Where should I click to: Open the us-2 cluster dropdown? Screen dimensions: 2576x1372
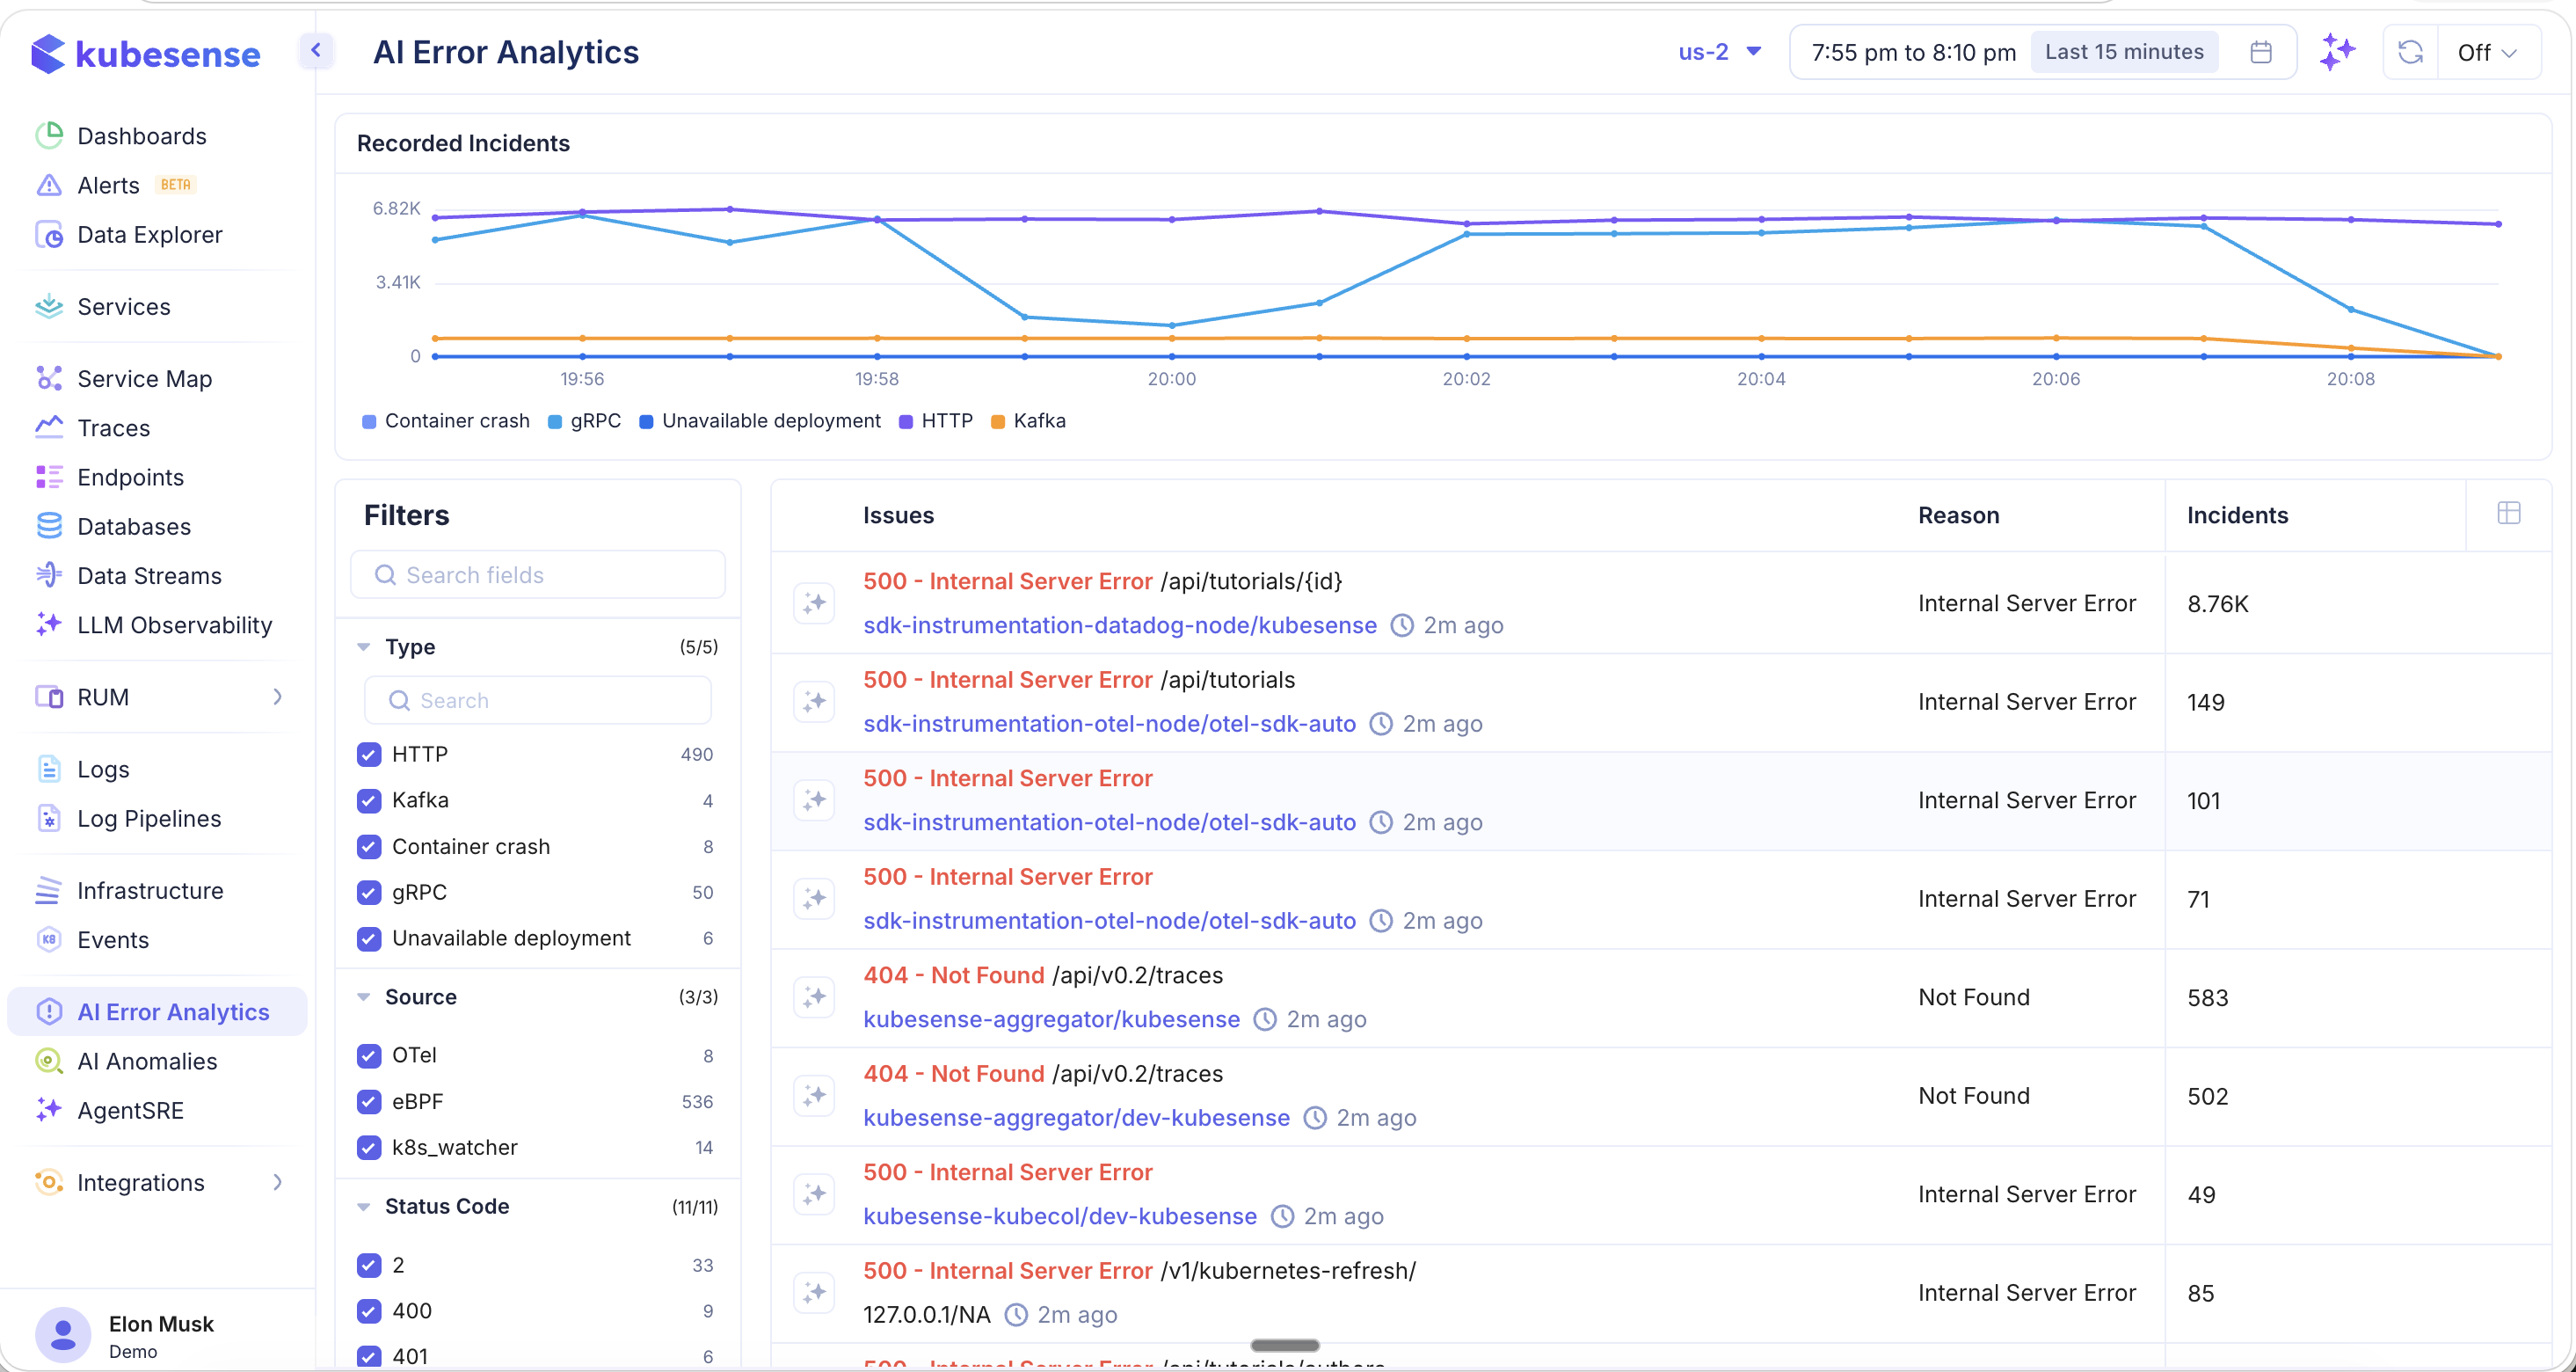1719,52
